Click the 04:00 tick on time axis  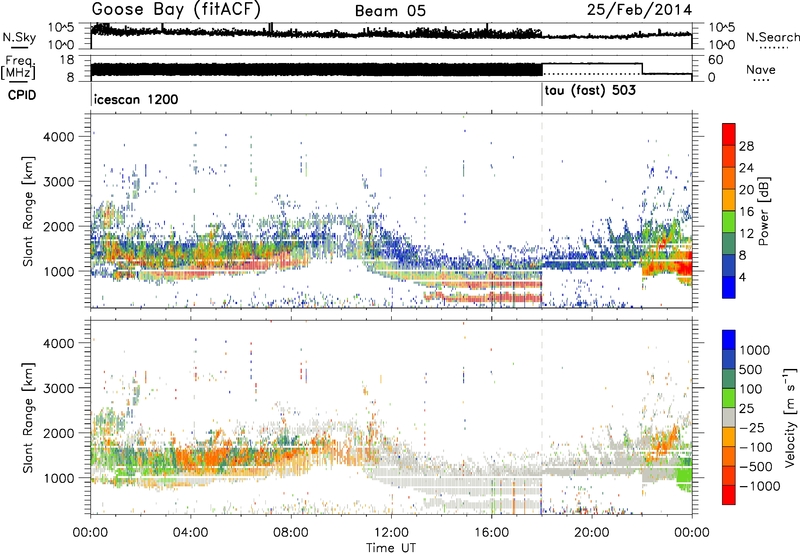point(191,533)
